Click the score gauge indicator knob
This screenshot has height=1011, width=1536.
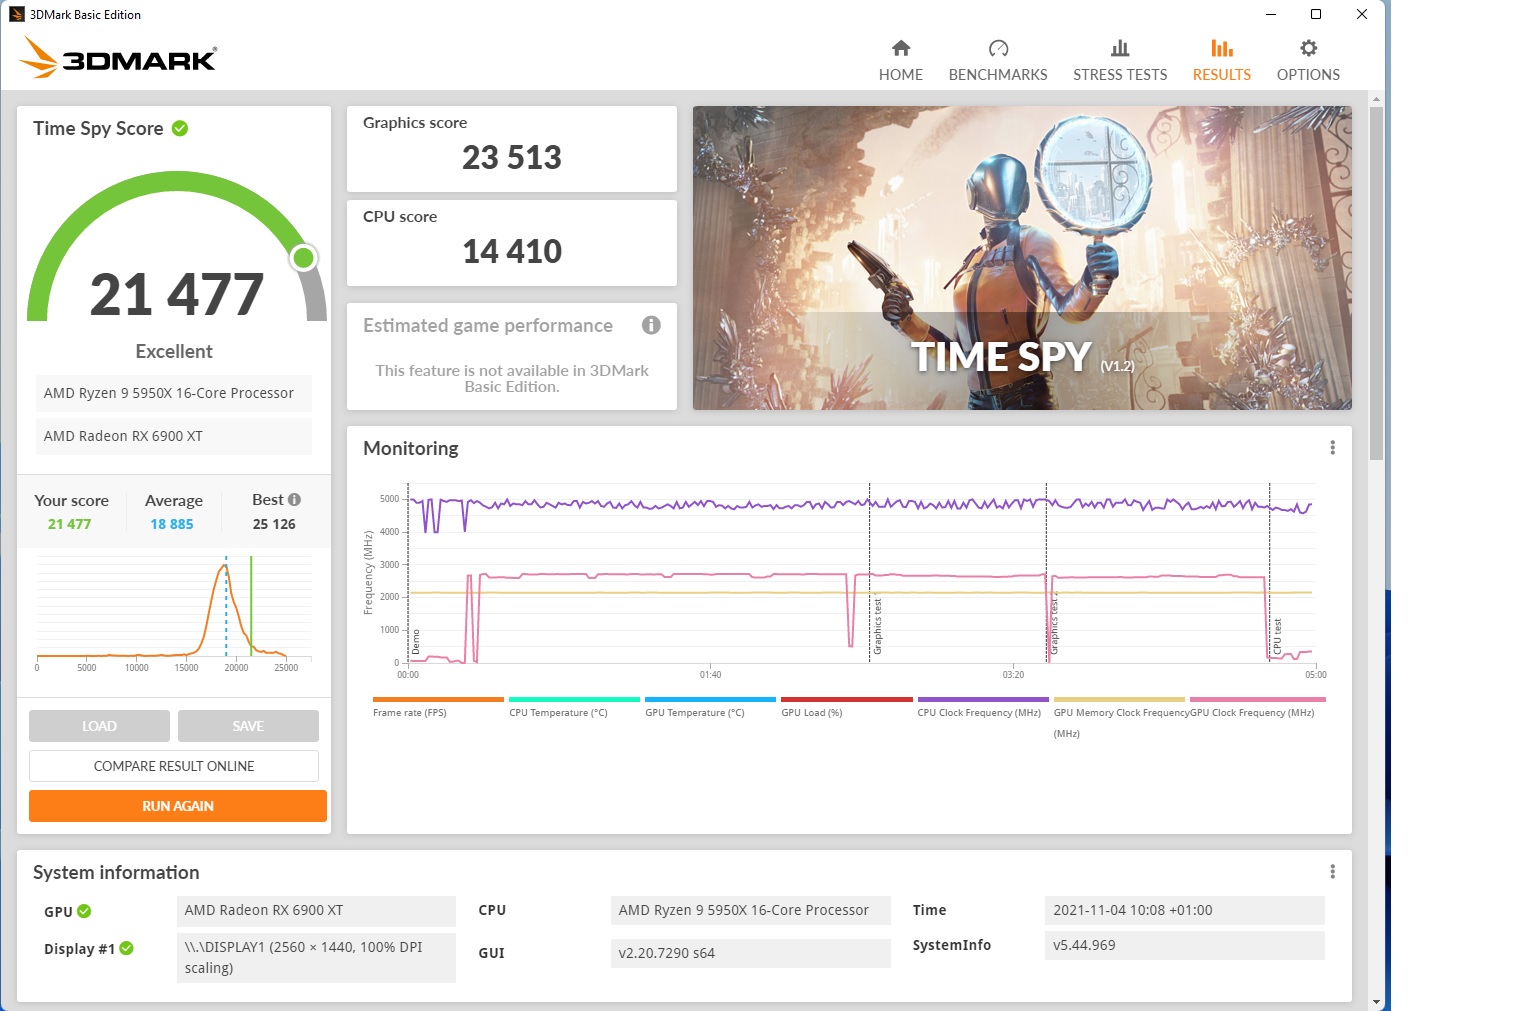(x=303, y=258)
